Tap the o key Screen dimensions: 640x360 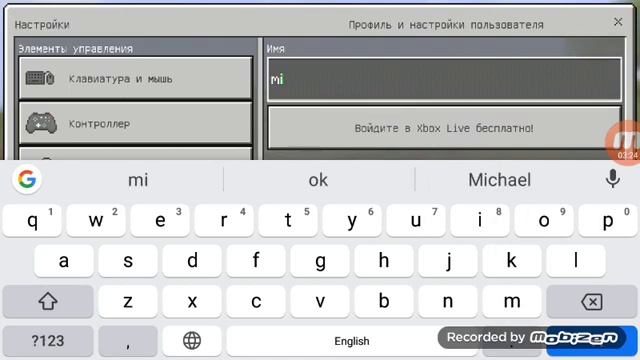(544, 220)
